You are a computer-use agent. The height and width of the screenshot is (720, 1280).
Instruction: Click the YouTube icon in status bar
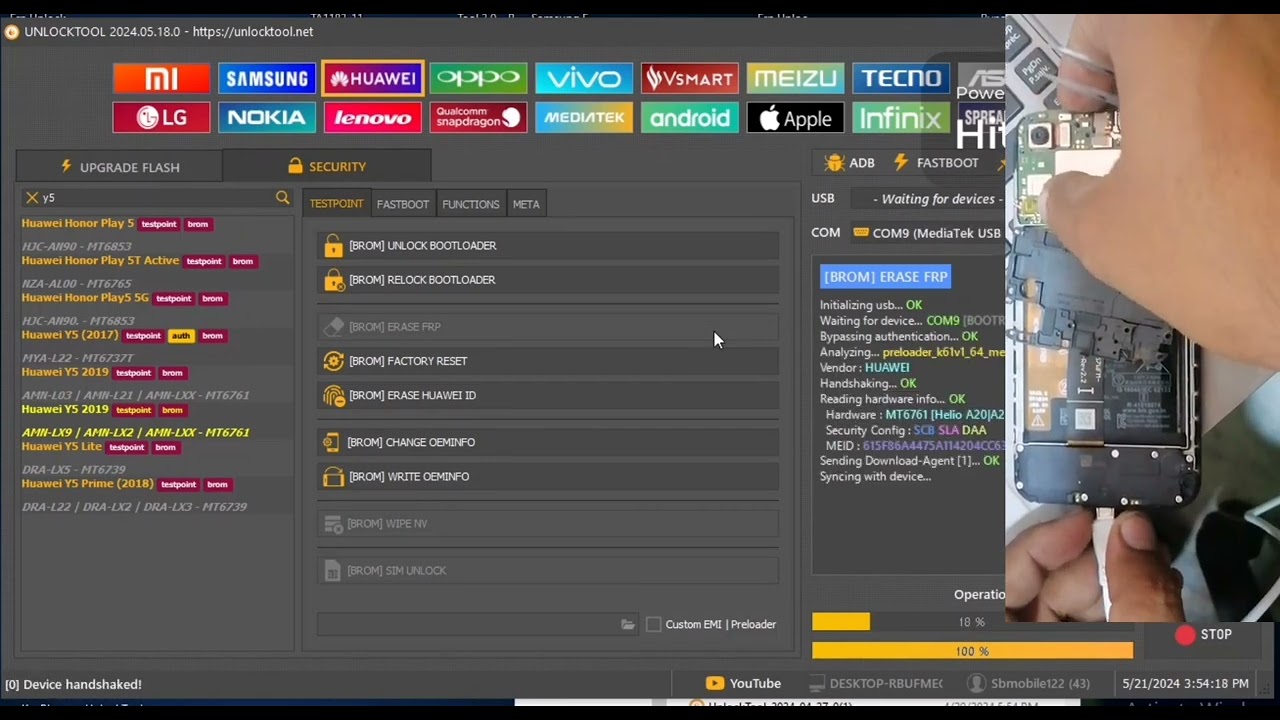(714, 683)
